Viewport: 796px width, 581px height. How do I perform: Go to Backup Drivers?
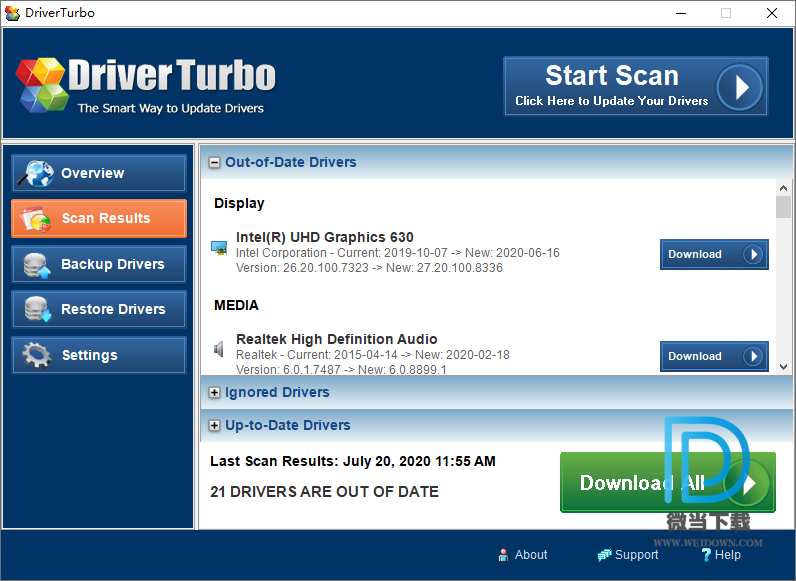coord(99,264)
